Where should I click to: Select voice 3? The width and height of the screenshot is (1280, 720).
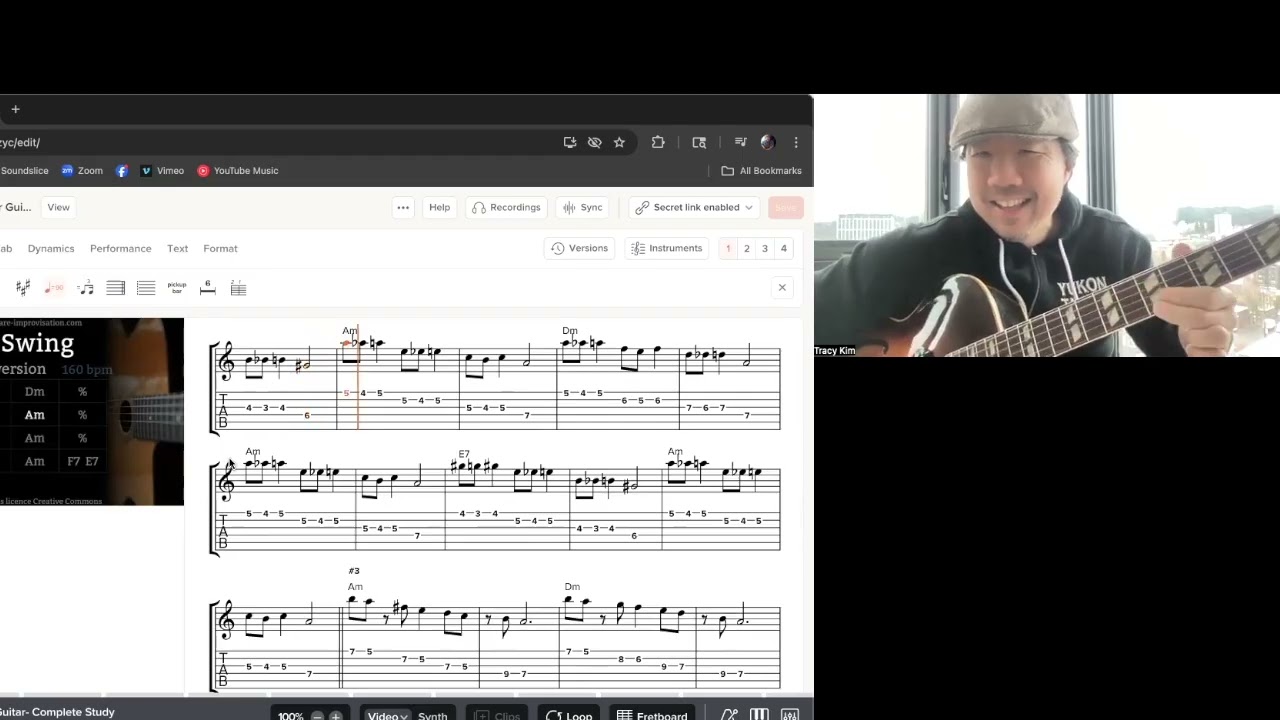(765, 248)
